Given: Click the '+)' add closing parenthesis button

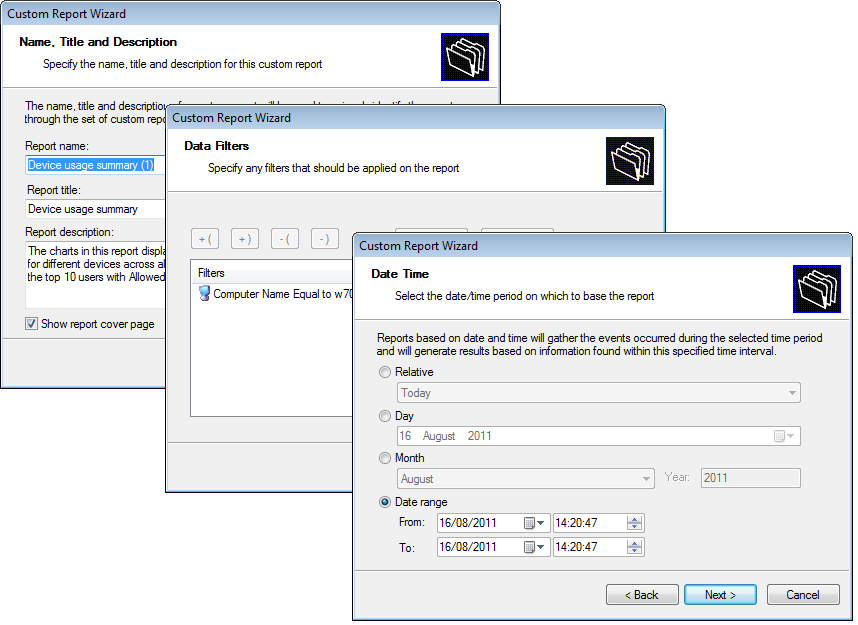Looking at the screenshot, I should [245, 239].
